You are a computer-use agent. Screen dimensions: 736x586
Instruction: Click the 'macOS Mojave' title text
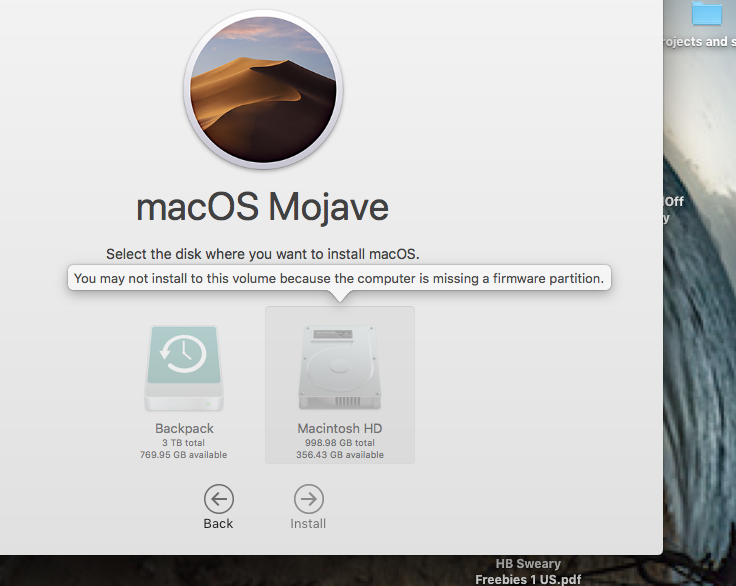pos(262,207)
